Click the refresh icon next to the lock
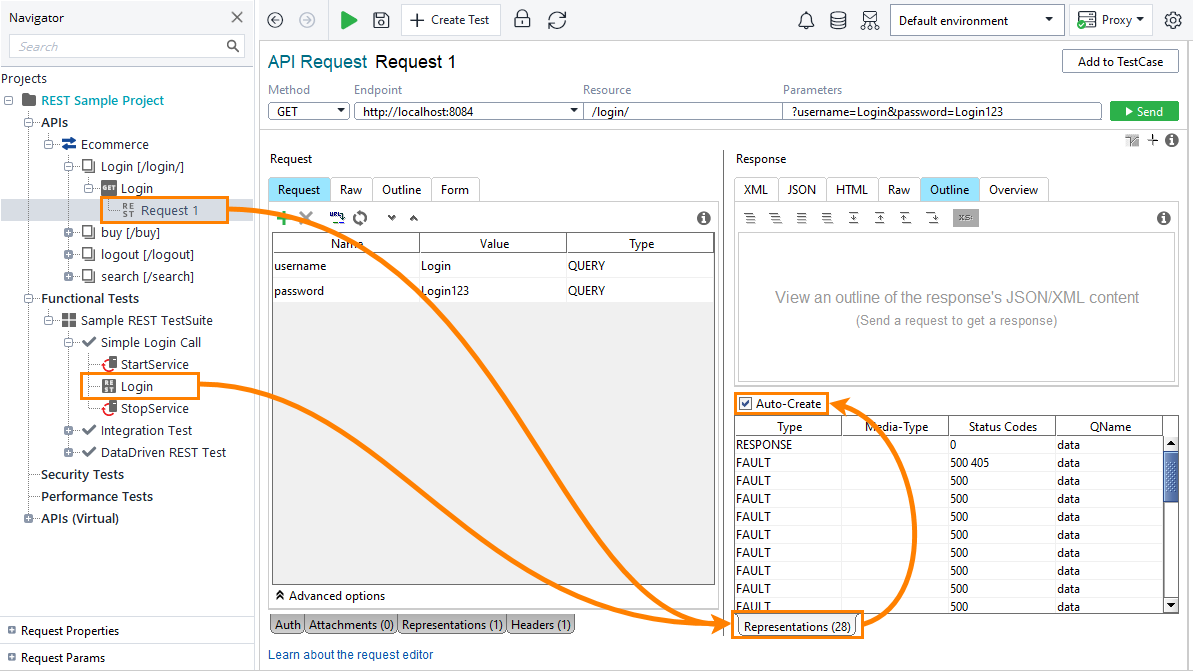Viewport: 1193px width, 671px height. click(x=557, y=20)
